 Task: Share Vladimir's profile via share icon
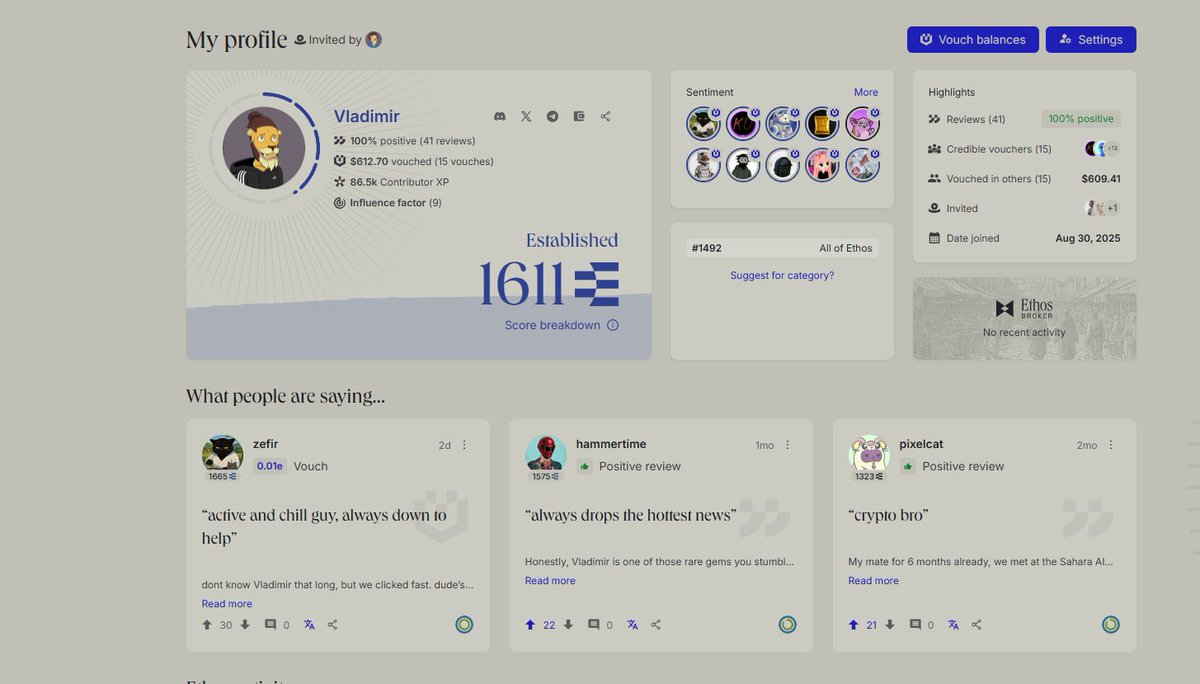click(605, 116)
